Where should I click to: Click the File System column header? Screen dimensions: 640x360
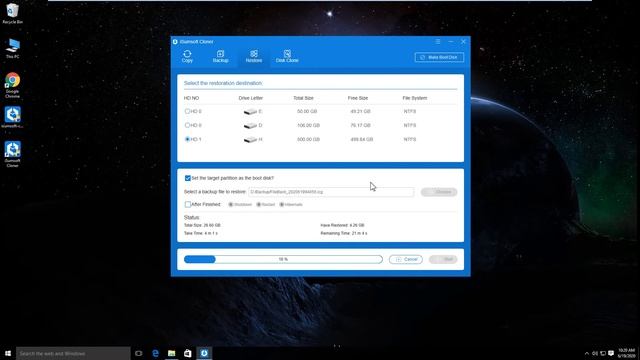point(415,98)
